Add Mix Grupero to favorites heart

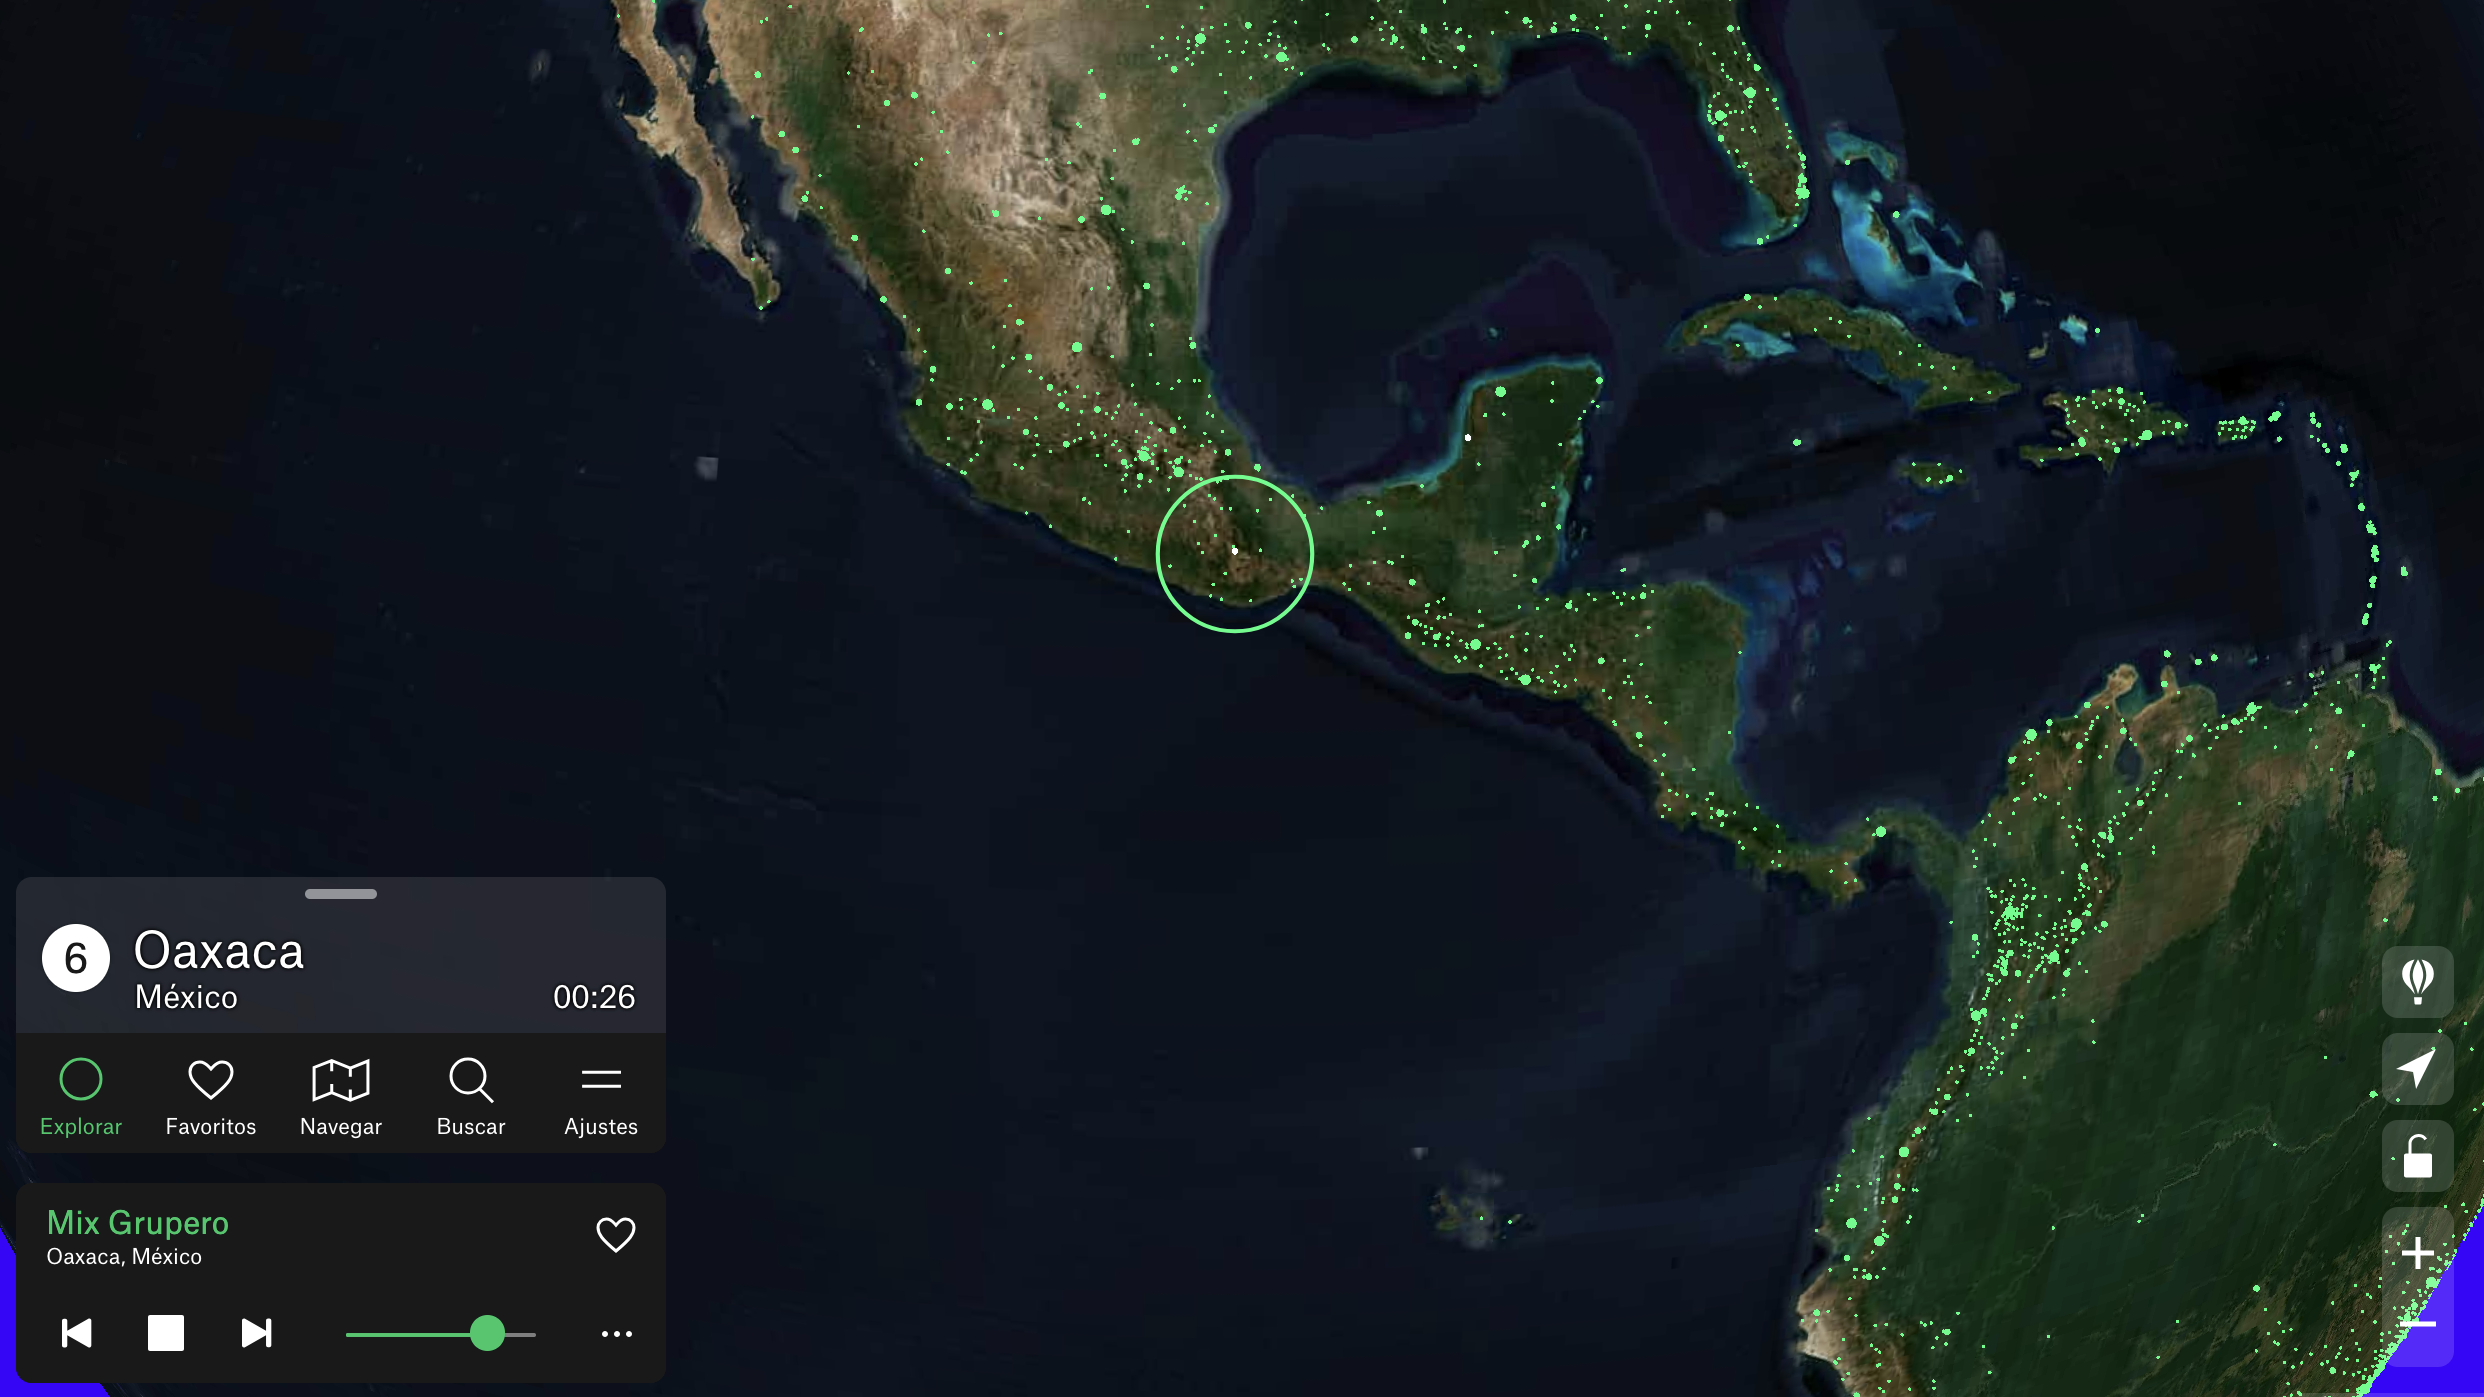(616, 1235)
